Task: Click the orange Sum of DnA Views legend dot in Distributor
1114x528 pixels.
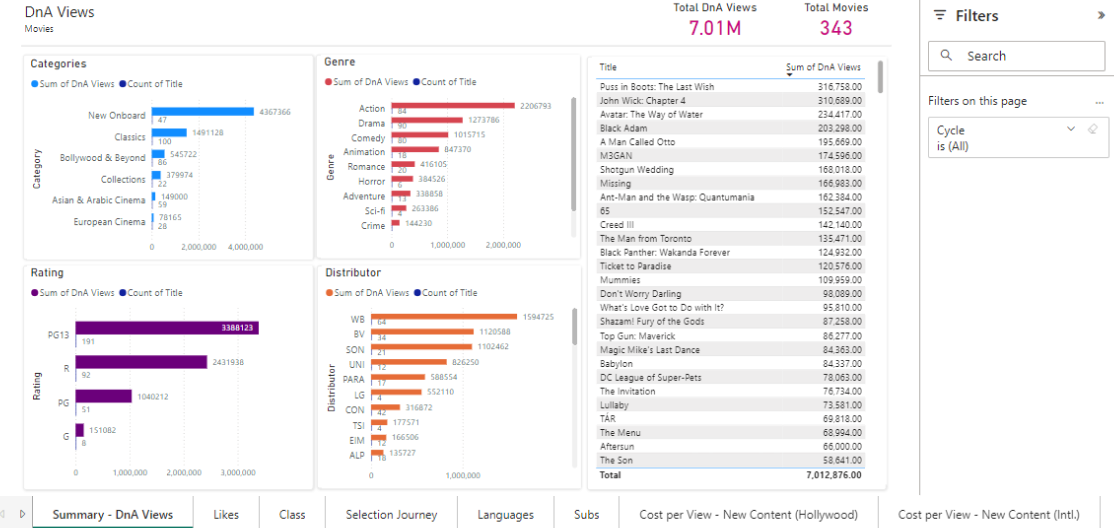Action: [x=328, y=293]
